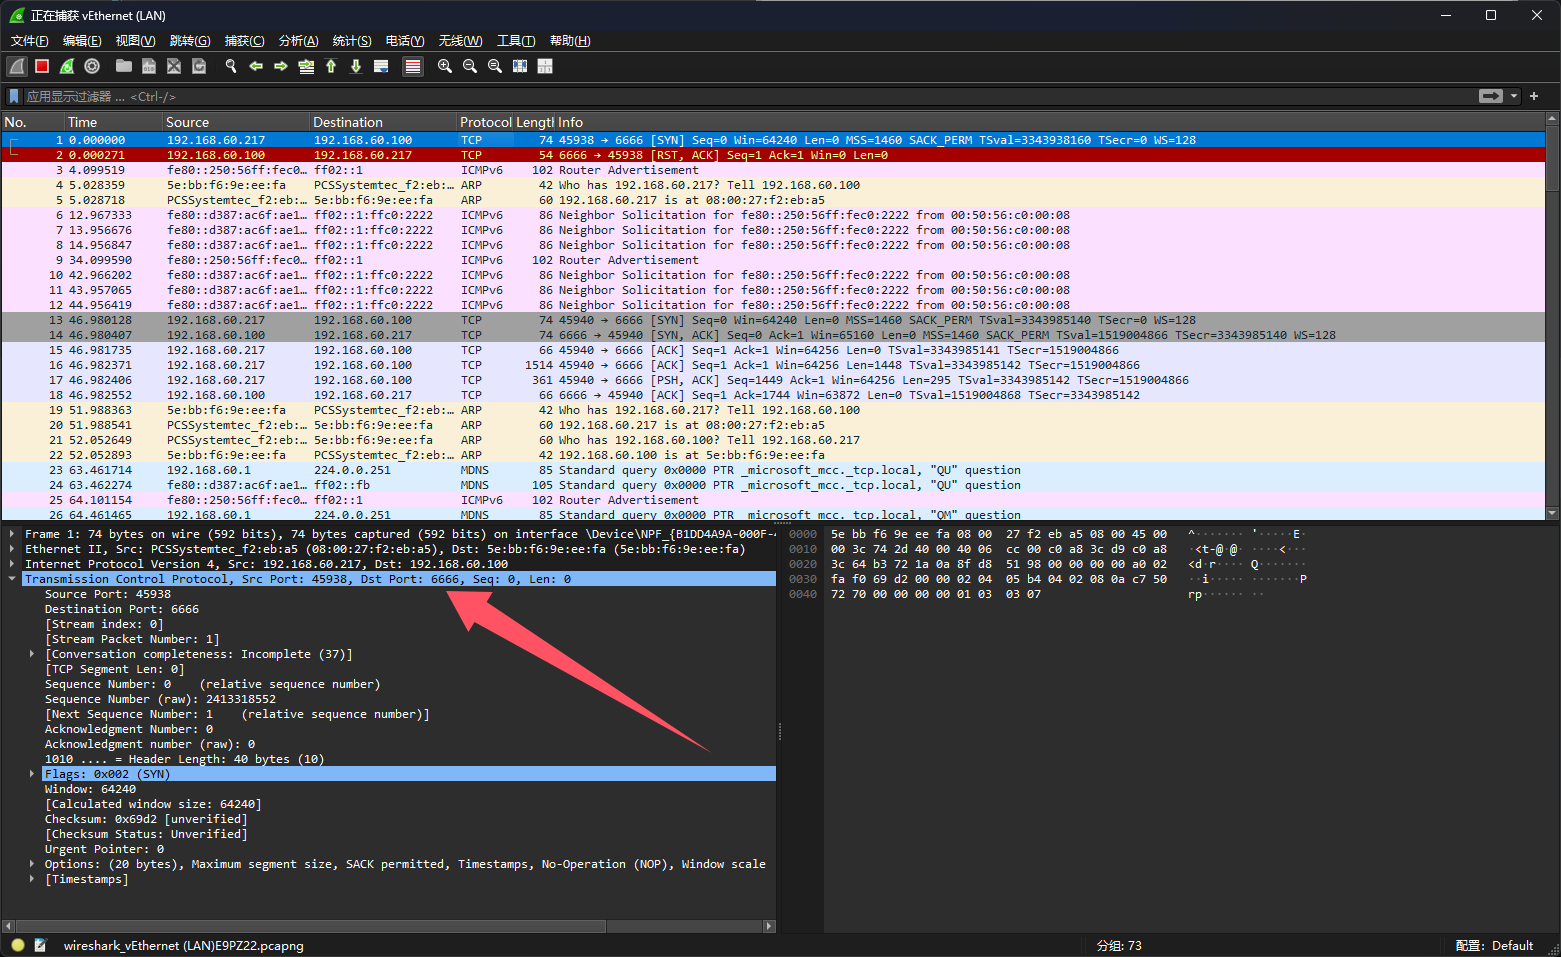Jump to the last packet
The height and width of the screenshot is (957, 1561).
click(x=356, y=66)
